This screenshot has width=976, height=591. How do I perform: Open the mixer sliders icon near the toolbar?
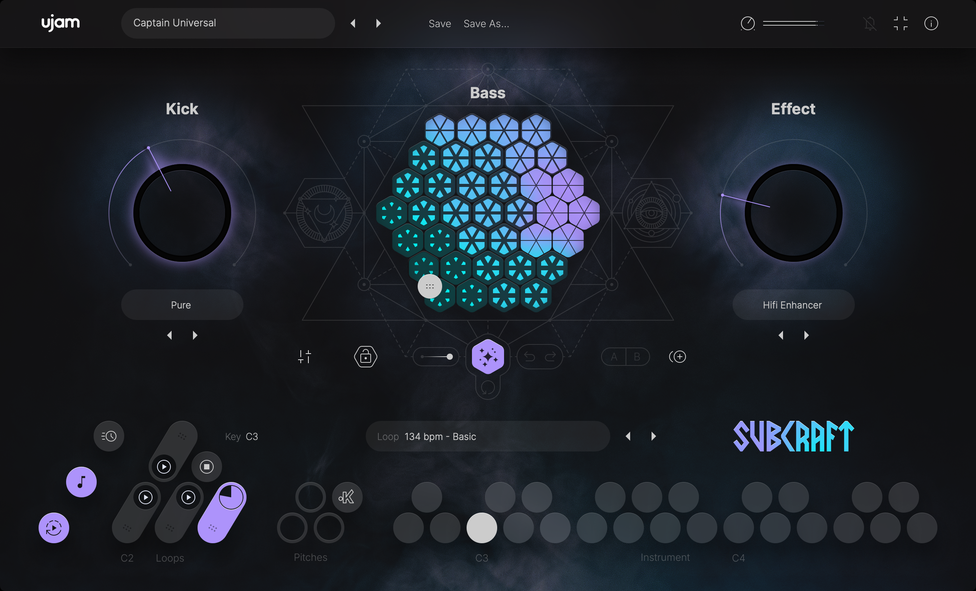[x=305, y=356]
